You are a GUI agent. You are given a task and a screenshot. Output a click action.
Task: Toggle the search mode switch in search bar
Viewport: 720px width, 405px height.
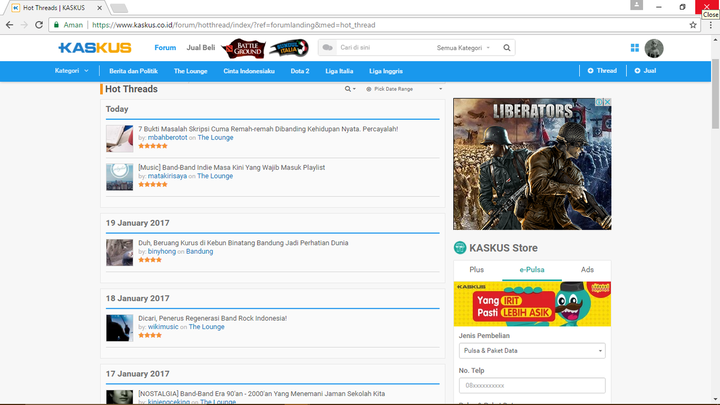[327, 48]
